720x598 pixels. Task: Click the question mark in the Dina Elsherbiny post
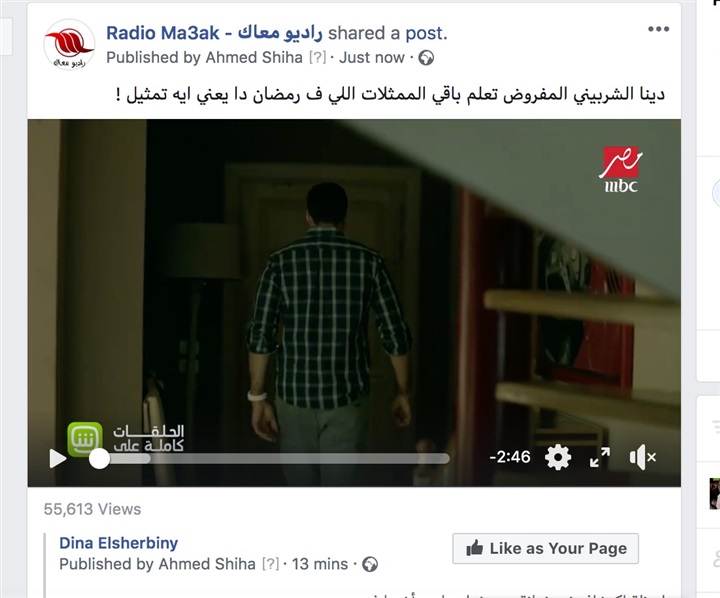(270, 564)
